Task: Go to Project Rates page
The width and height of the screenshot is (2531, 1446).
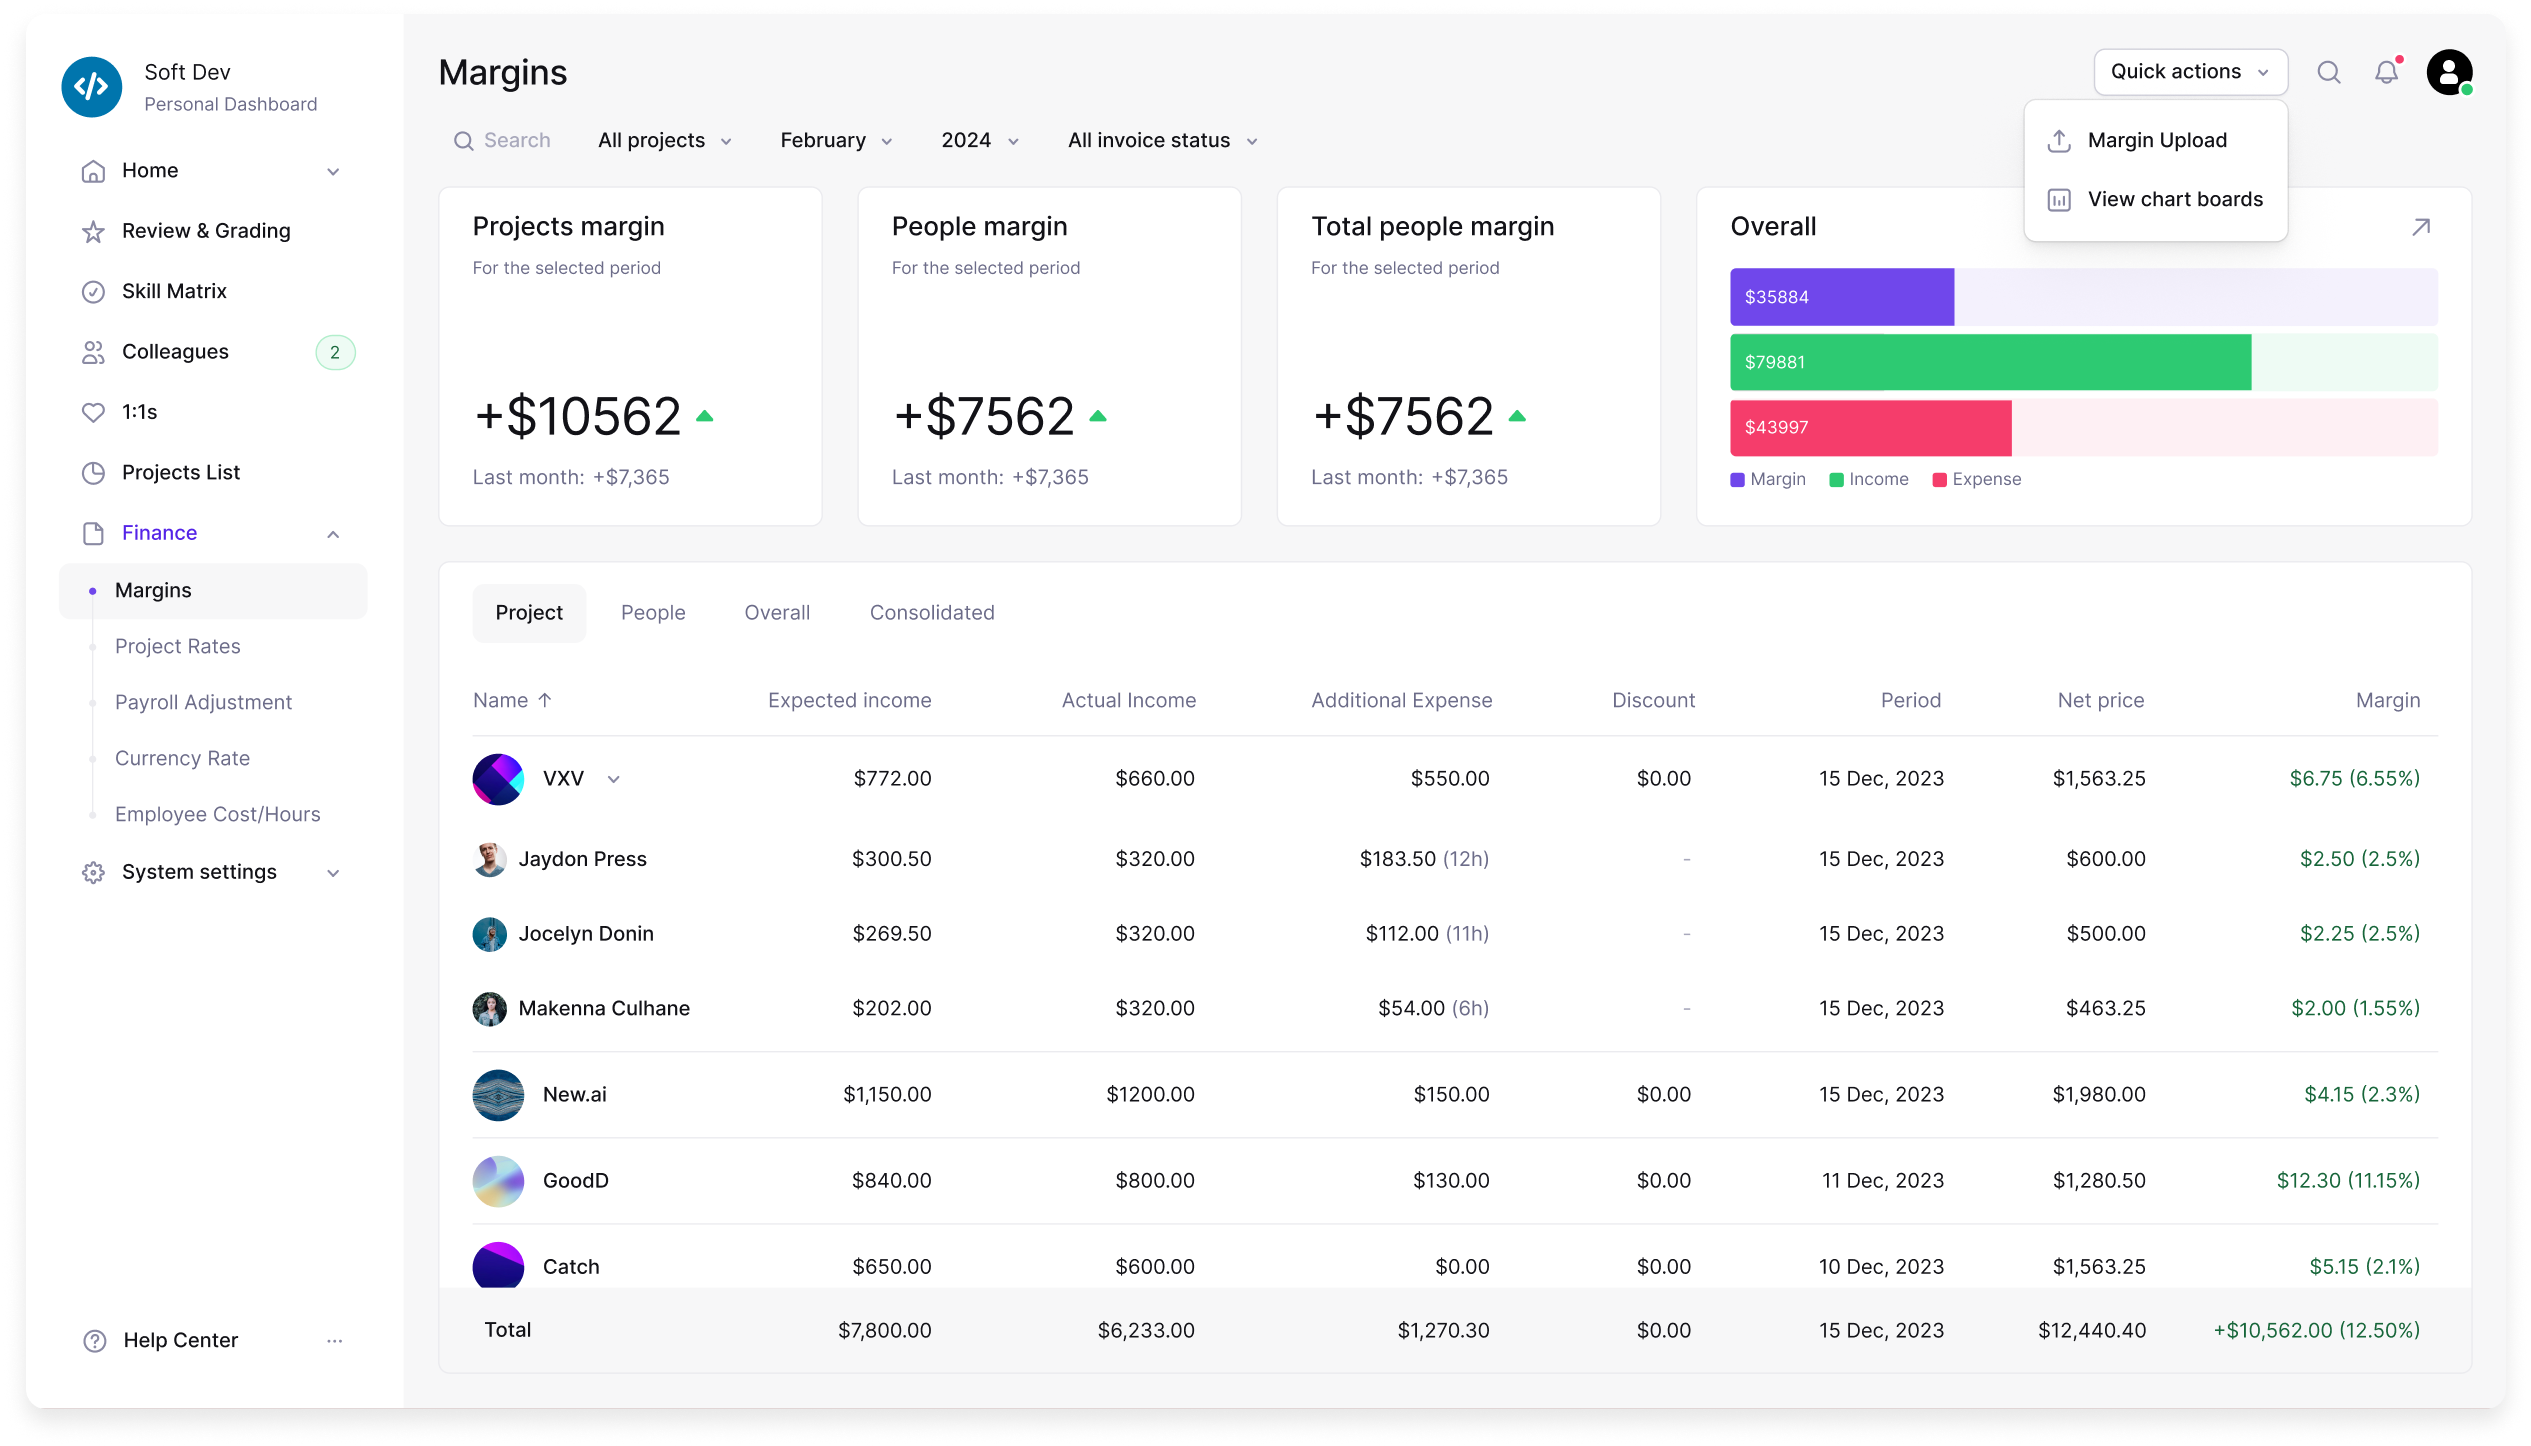Action: (178, 646)
